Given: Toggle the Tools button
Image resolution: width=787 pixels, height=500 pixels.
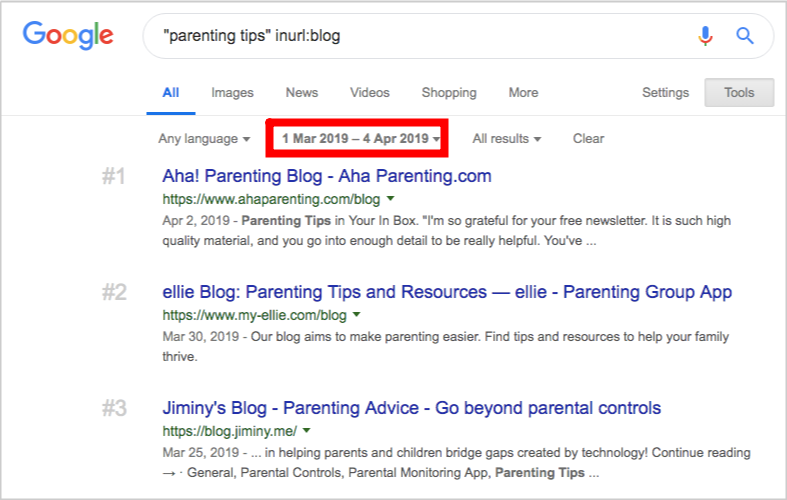Looking at the screenshot, I should tap(739, 92).
